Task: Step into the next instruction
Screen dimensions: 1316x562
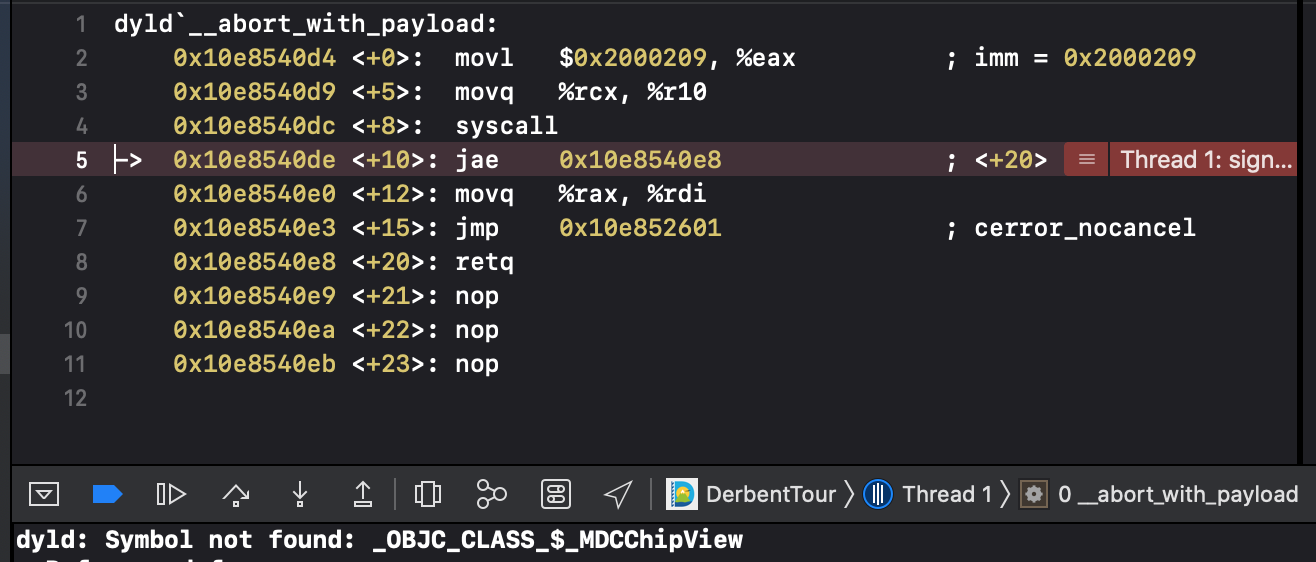Action: (x=299, y=493)
